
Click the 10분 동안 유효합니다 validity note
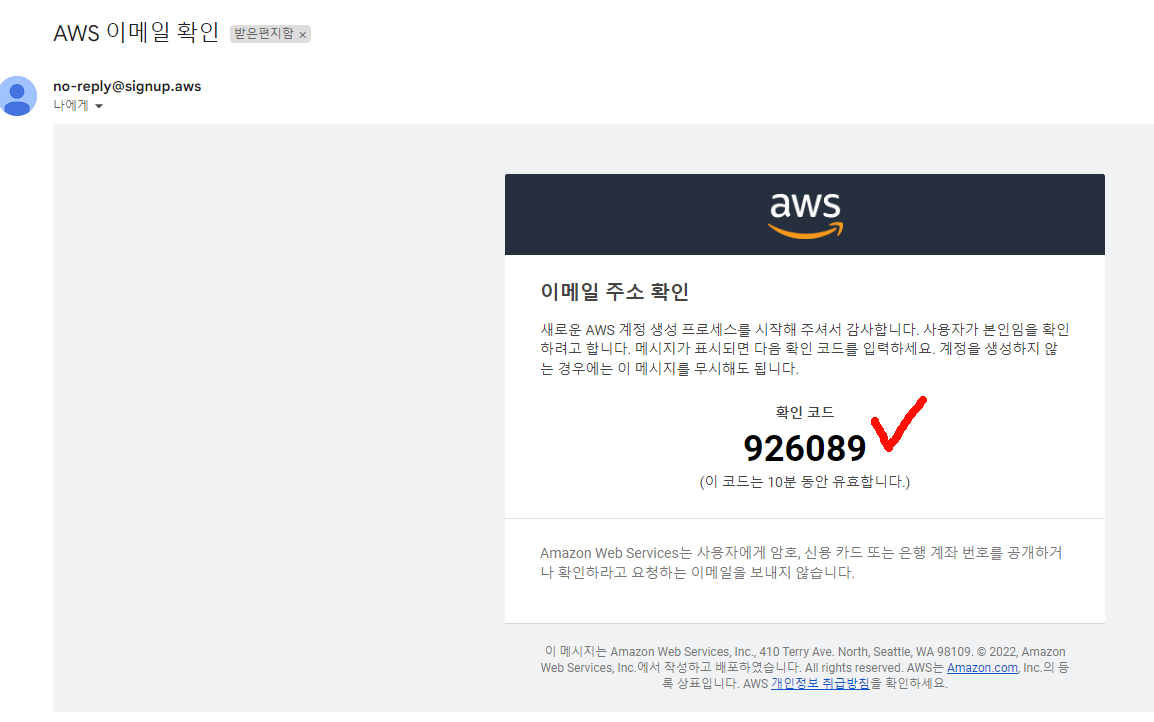tap(804, 482)
